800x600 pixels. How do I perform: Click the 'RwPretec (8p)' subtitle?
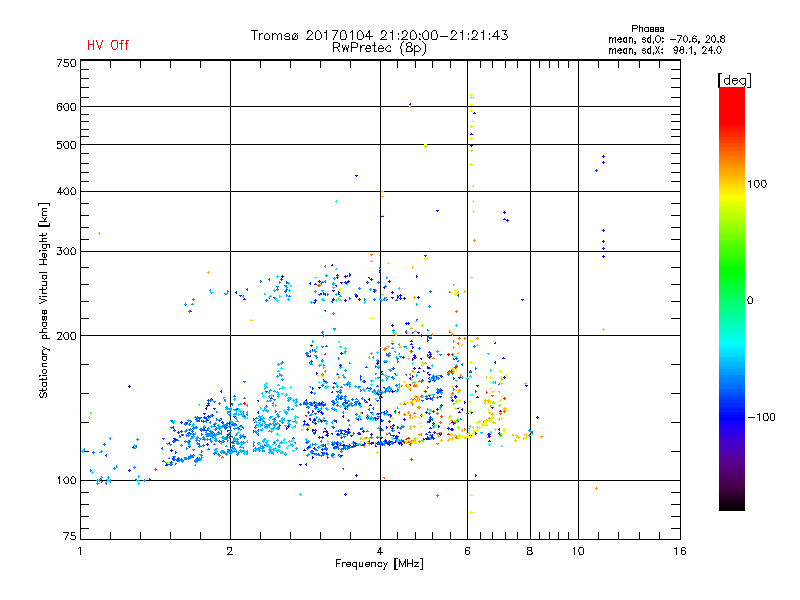[x=379, y=48]
